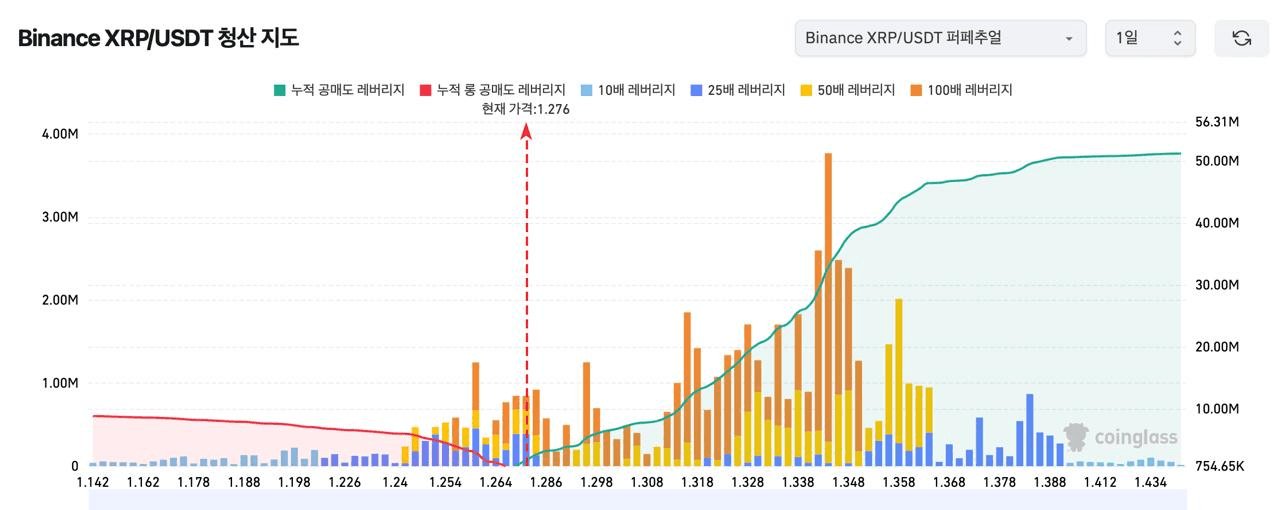Click the 1.358 price axis label
The height and width of the screenshot is (510, 1280).
[899, 482]
